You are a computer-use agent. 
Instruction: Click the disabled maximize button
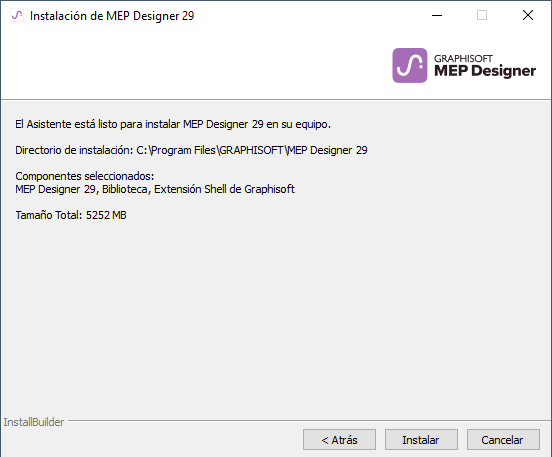pyautogui.click(x=482, y=15)
